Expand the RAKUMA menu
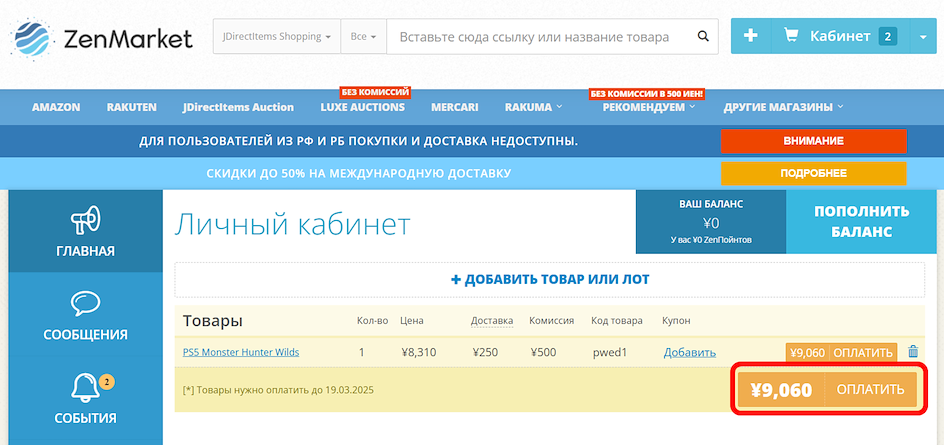944x445 pixels. click(534, 107)
